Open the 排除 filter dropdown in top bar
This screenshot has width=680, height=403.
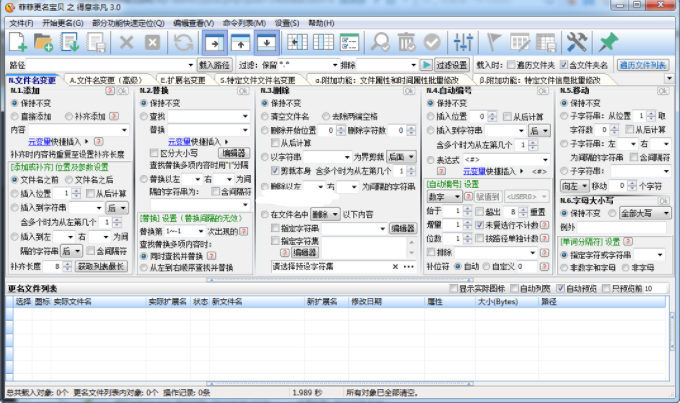click(x=414, y=65)
